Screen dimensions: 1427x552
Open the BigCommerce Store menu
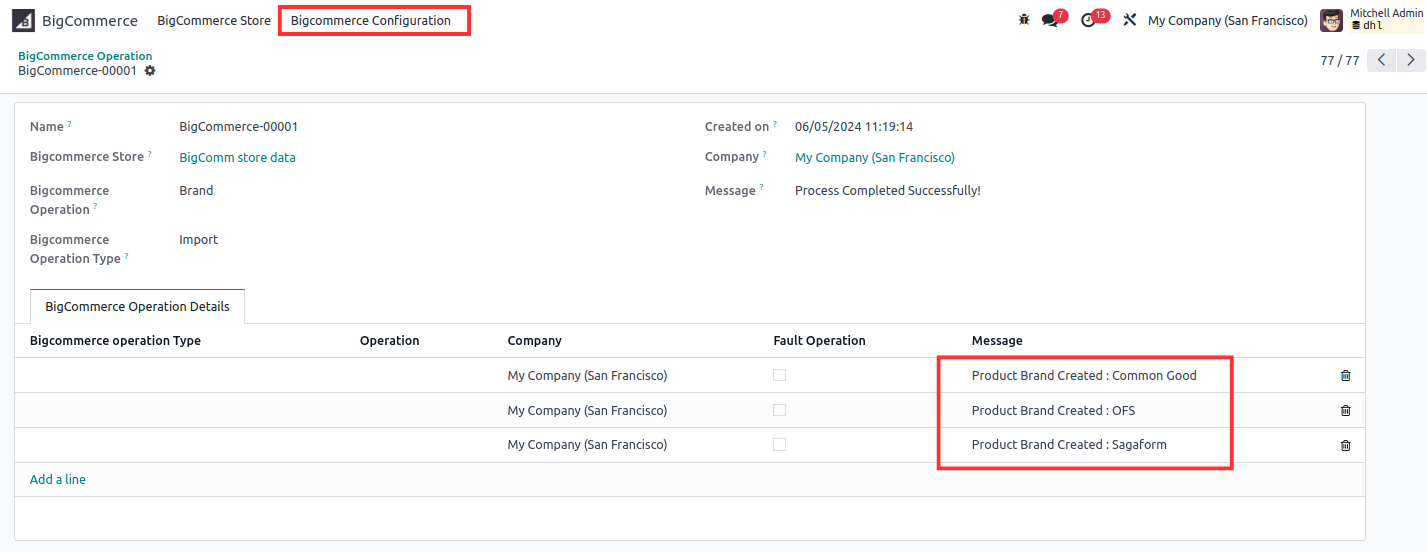pos(214,20)
